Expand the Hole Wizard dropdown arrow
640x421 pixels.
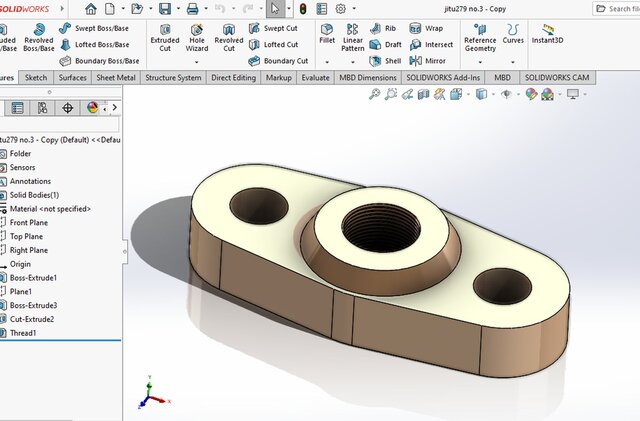tap(197, 62)
